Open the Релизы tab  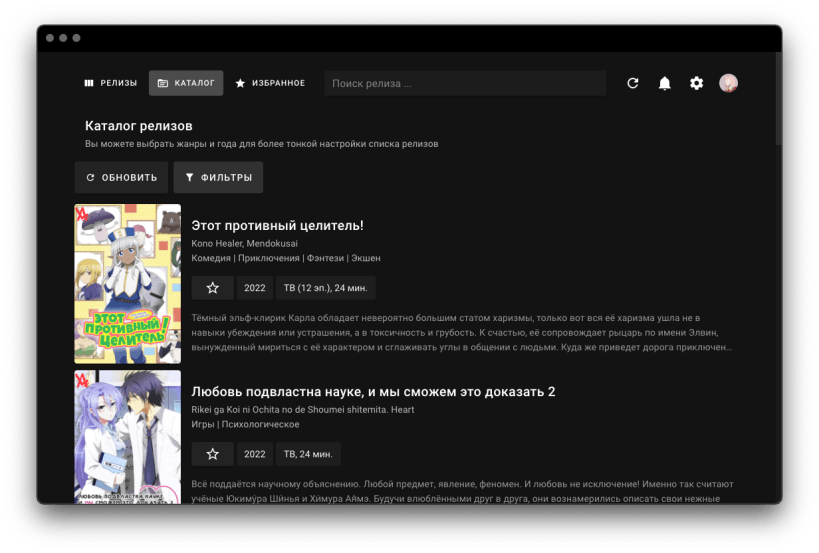click(x=111, y=83)
